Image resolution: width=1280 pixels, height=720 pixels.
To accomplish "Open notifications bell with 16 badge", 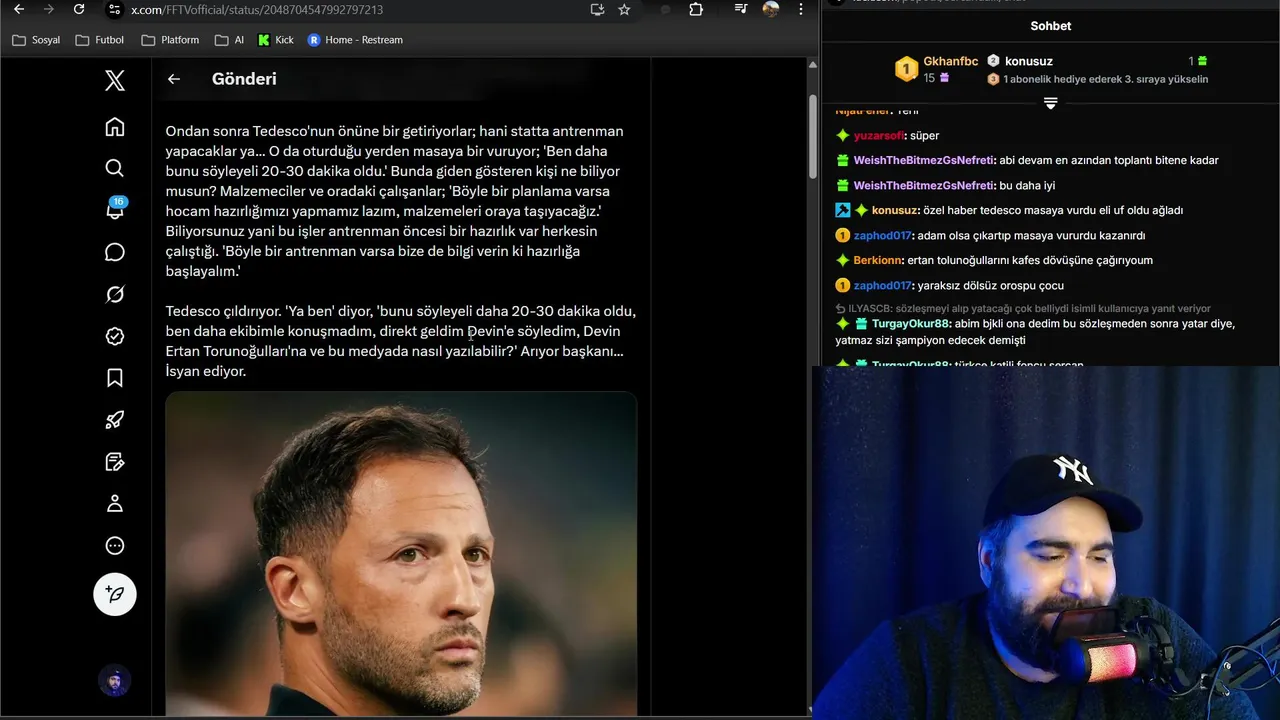I will tap(115, 209).
